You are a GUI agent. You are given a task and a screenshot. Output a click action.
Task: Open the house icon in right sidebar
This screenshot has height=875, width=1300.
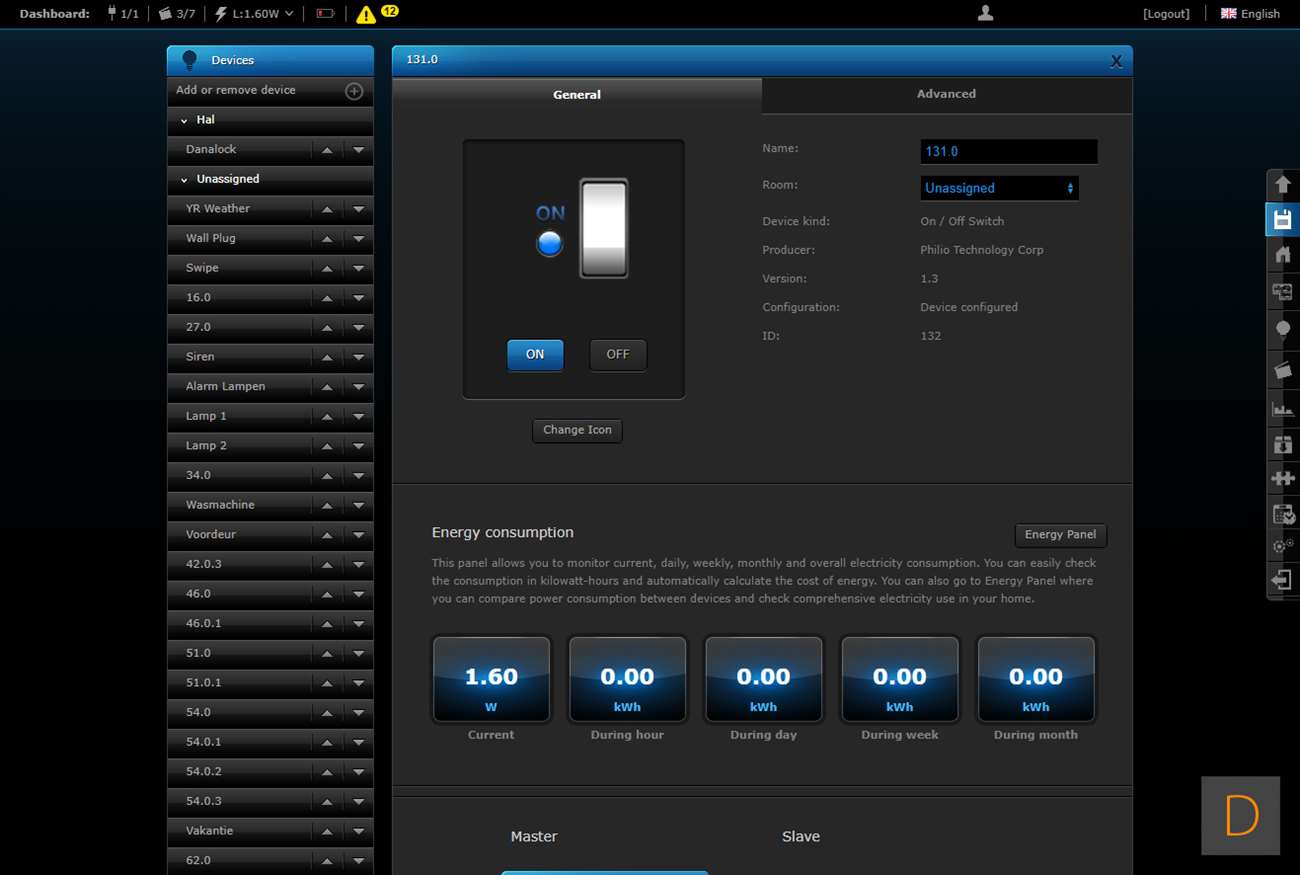tap(1282, 255)
